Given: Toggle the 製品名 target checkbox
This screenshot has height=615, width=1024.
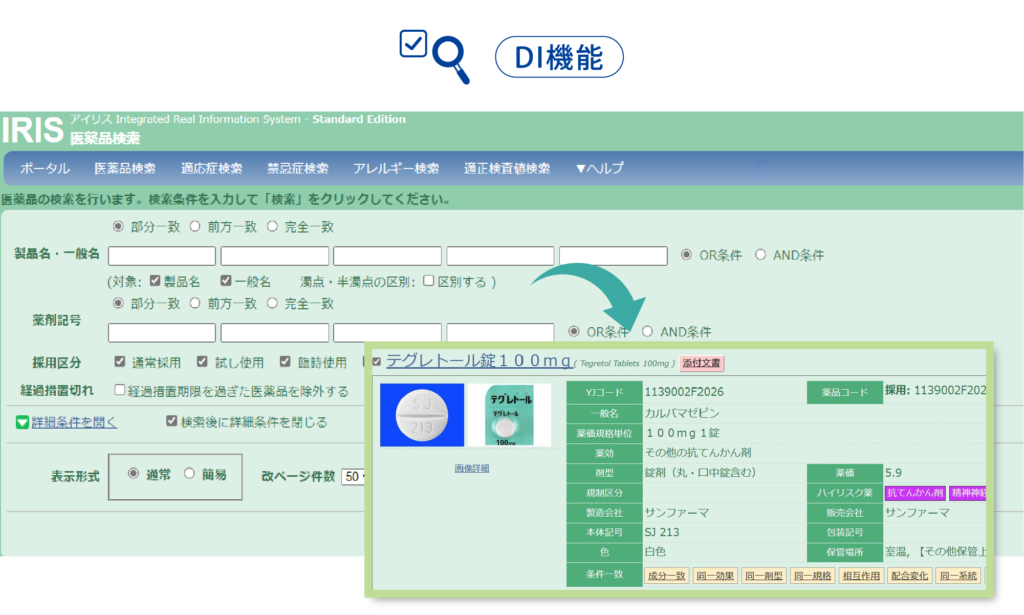Looking at the screenshot, I should point(155,281).
